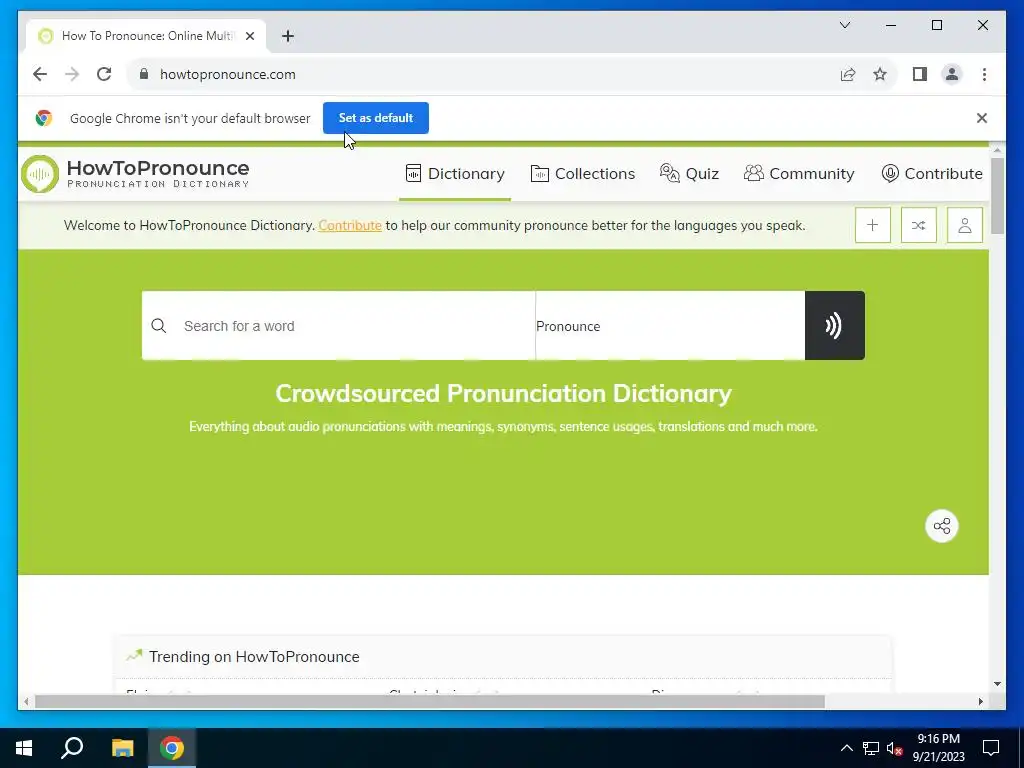Click the horizontal scrollbar thumb
Image resolution: width=1024 pixels, height=768 pixels.
(x=430, y=701)
